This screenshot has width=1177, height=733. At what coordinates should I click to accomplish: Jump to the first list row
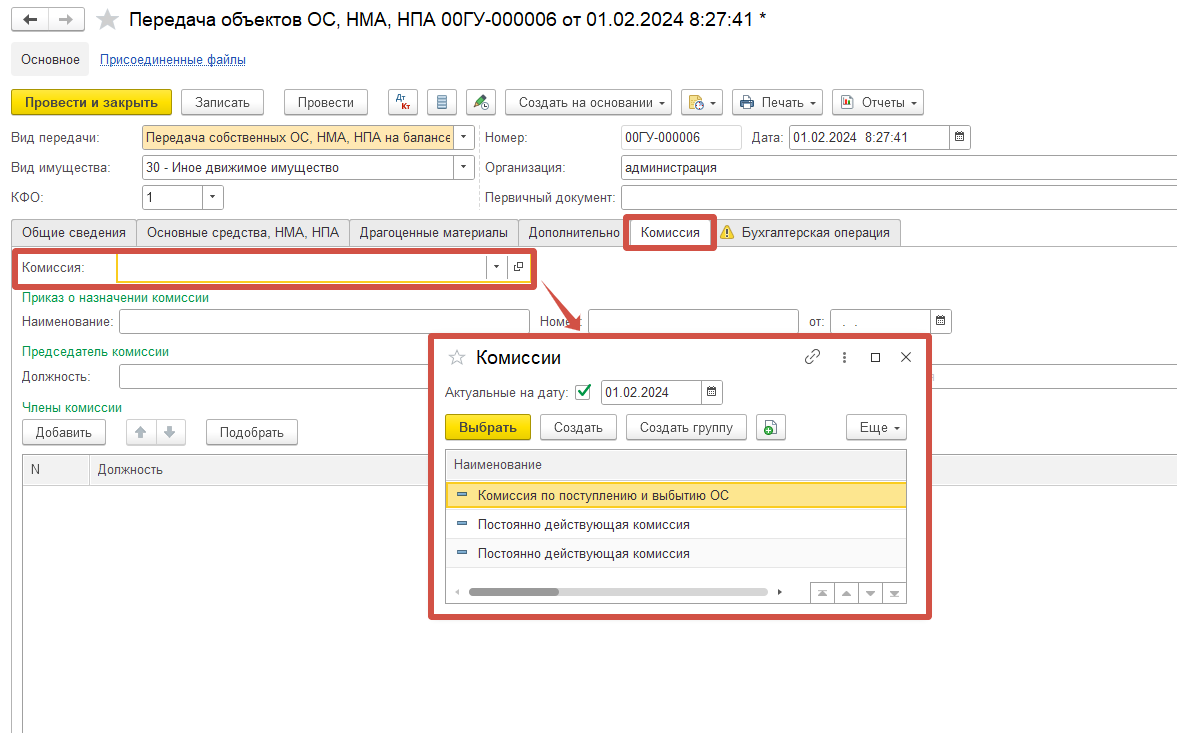click(823, 593)
